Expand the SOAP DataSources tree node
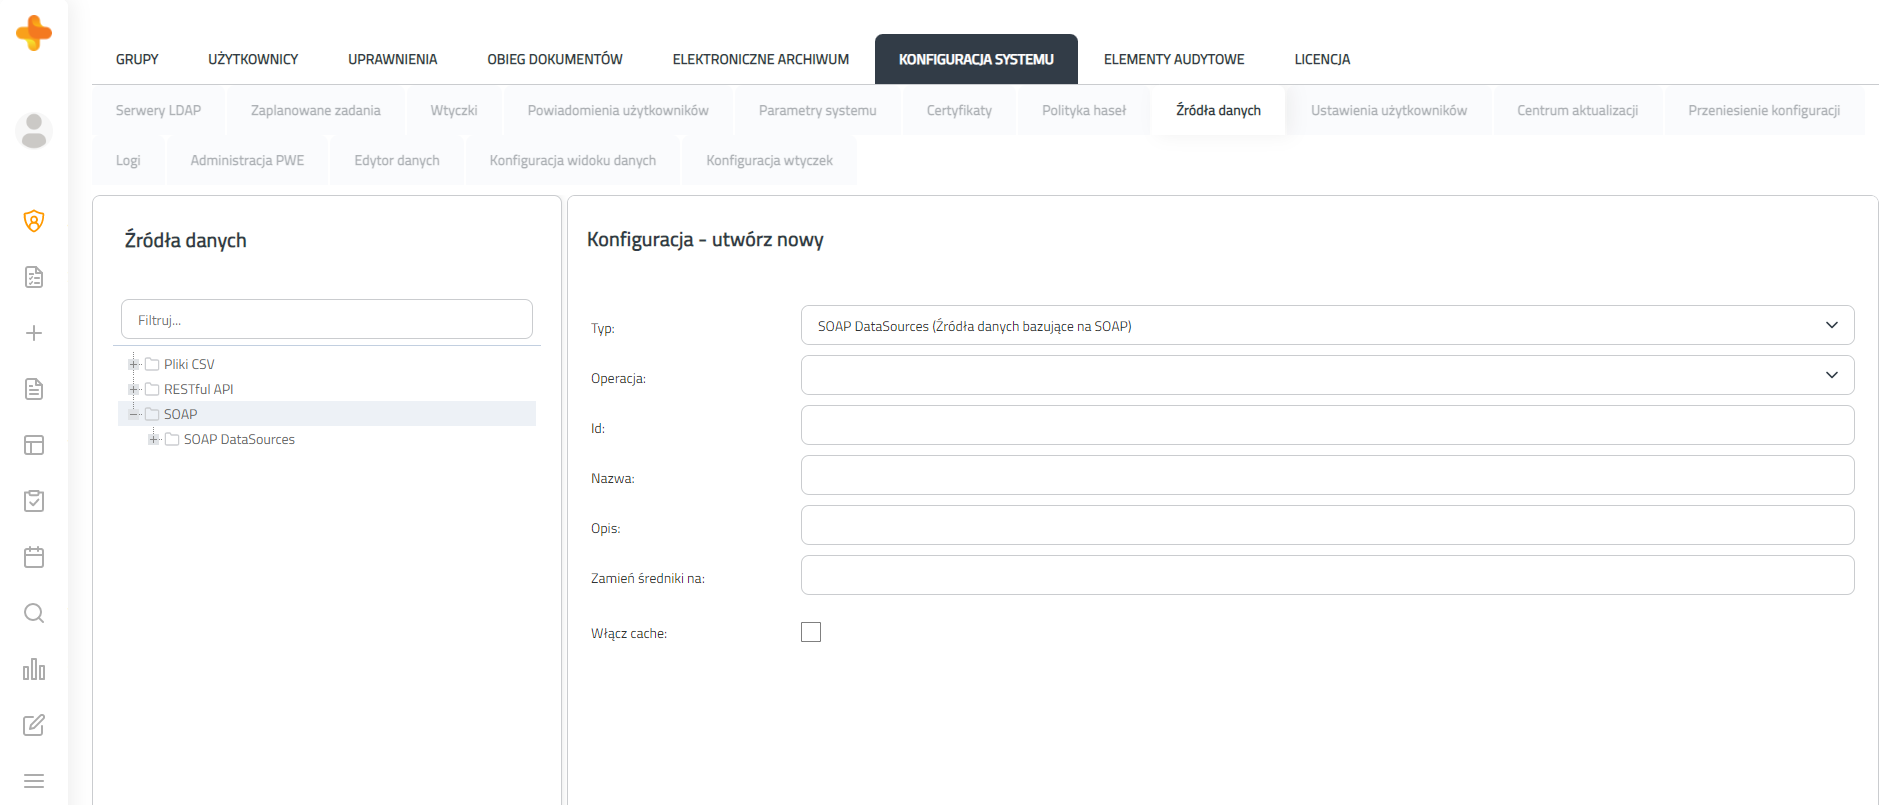1900x805 pixels. [x=154, y=439]
